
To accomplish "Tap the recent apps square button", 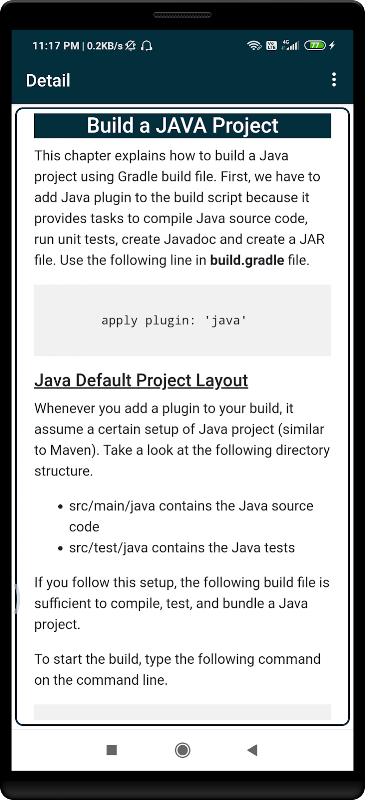I will pyautogui.click(x=112, y=749).
